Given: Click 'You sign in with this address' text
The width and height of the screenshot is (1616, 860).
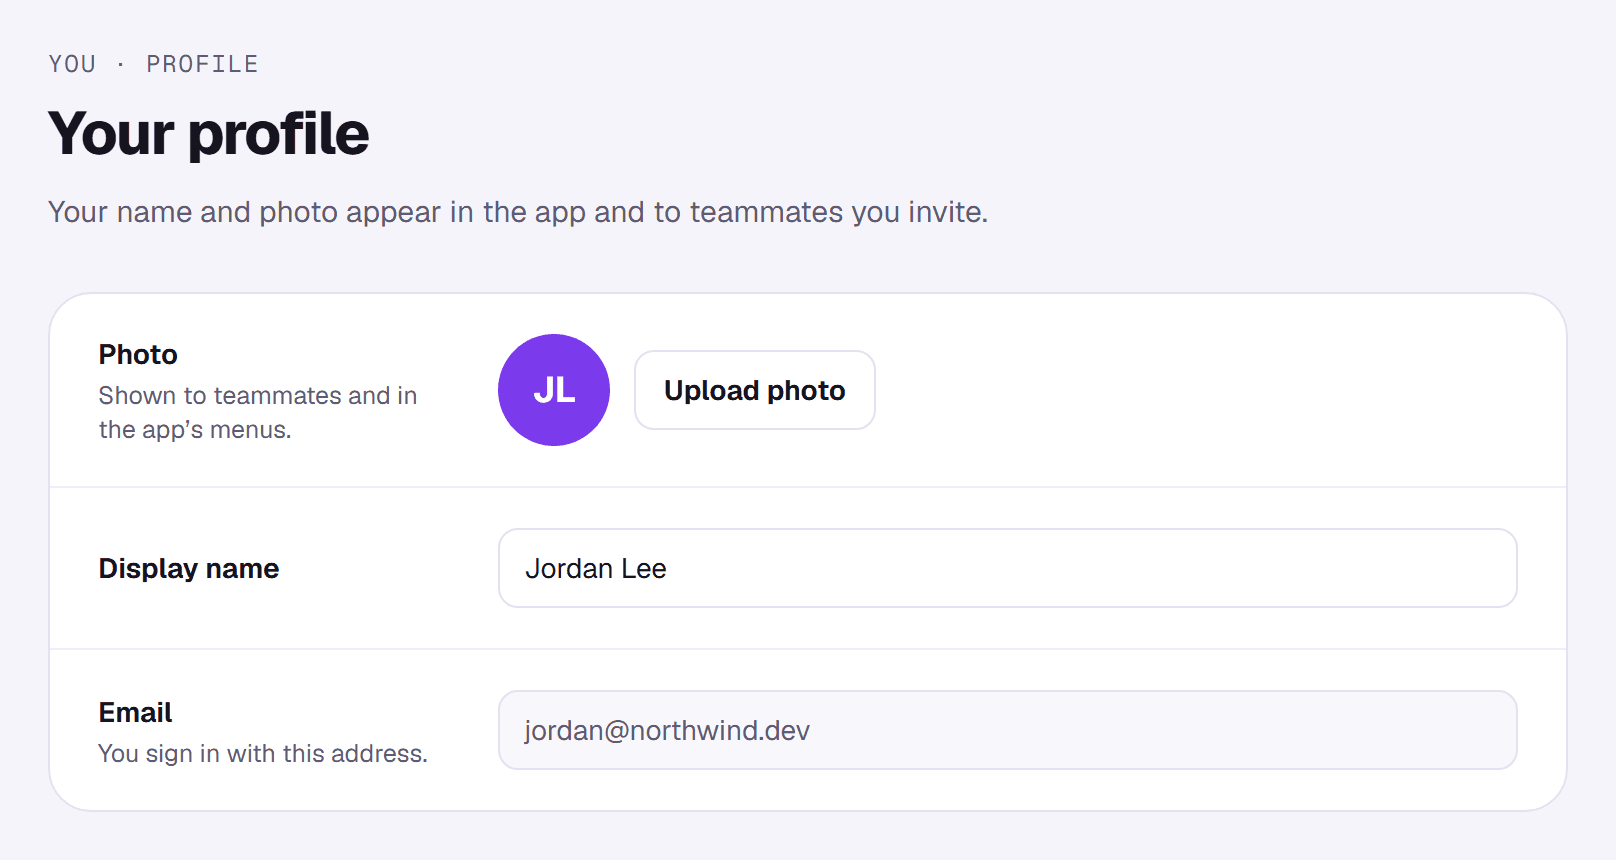Looking at the screenshot, I should (x=263, y=753).
